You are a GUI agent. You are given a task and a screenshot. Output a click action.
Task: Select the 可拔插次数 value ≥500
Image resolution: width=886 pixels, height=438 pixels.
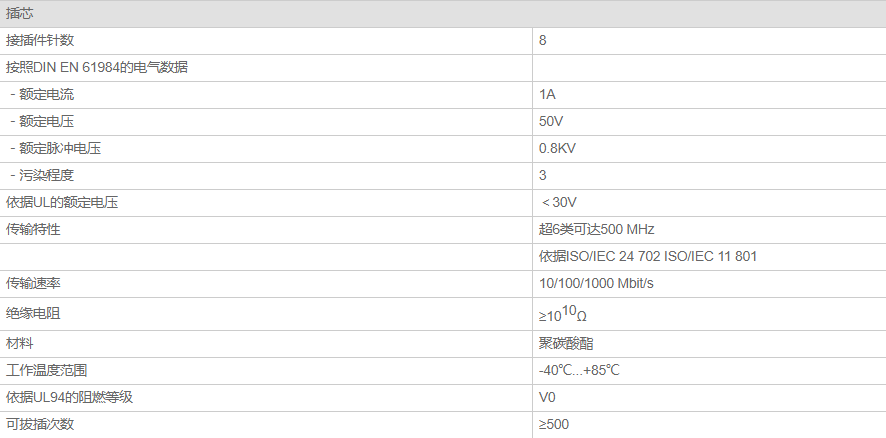(554, 424)
